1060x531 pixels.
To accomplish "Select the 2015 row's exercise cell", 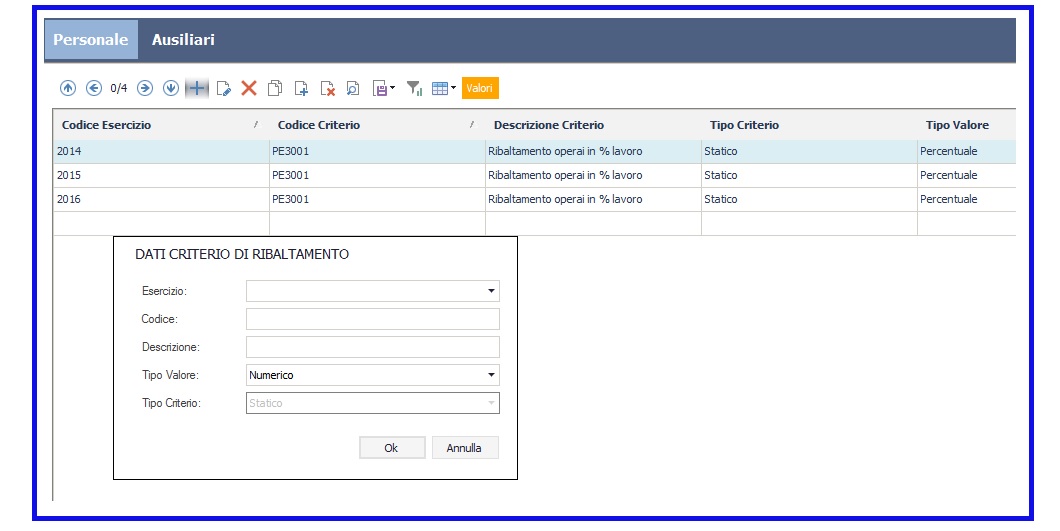I will click(x=161, y=175).
